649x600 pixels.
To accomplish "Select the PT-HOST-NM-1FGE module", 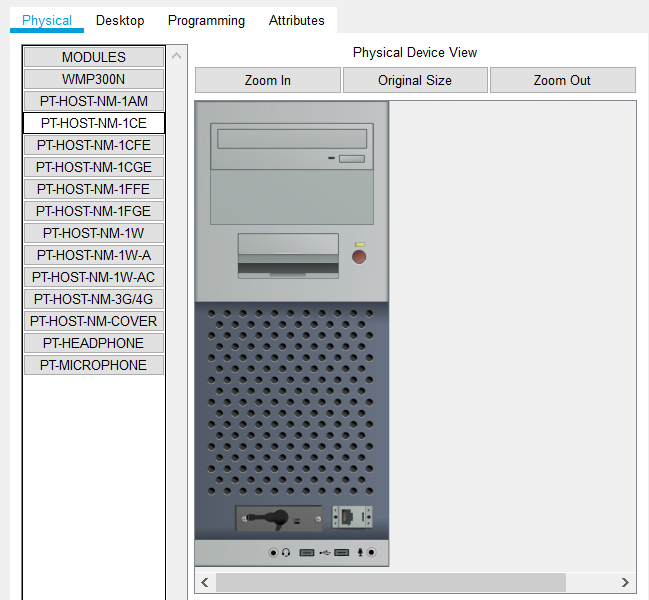I will coord(94,211).
